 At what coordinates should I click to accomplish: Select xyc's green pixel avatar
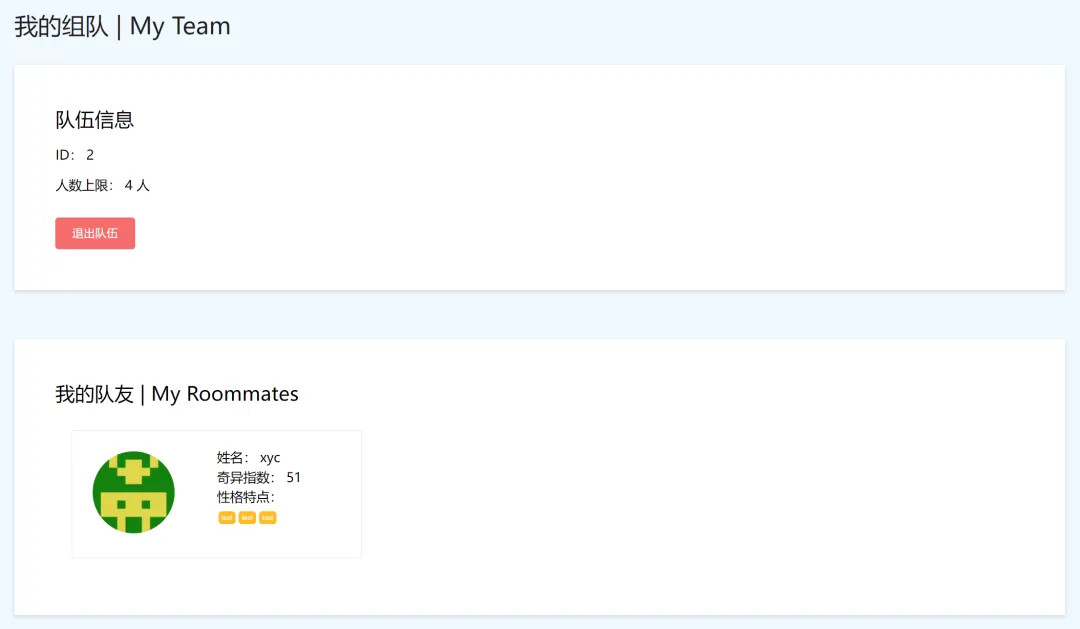pyautogui.click(x=134, y=492)
